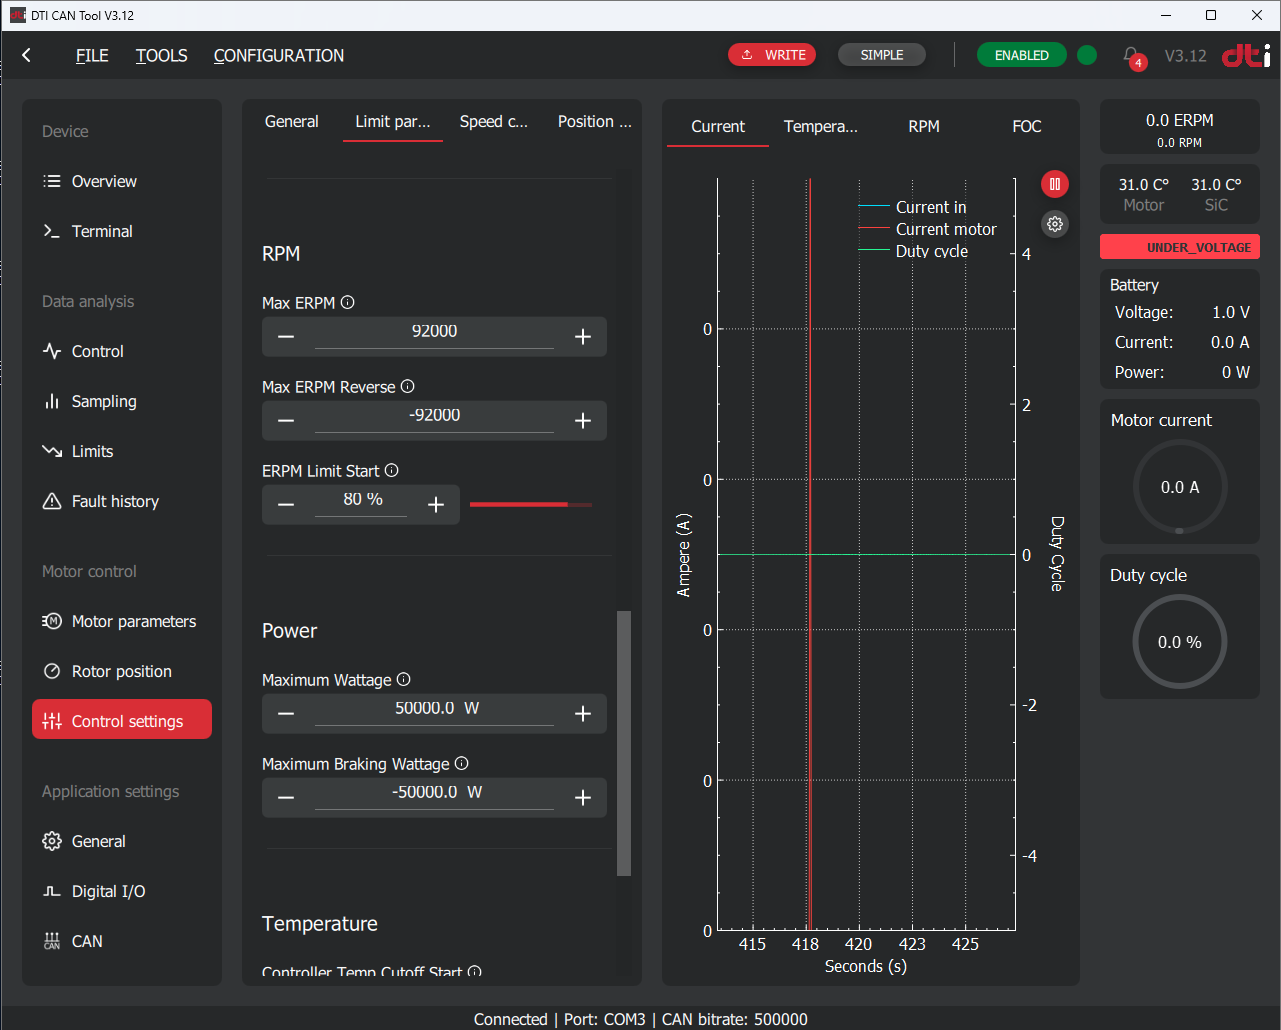Viewport: 1281px width, 1030px height.
Task: Increase Maximum Wattage value
Action: point(583,714)
